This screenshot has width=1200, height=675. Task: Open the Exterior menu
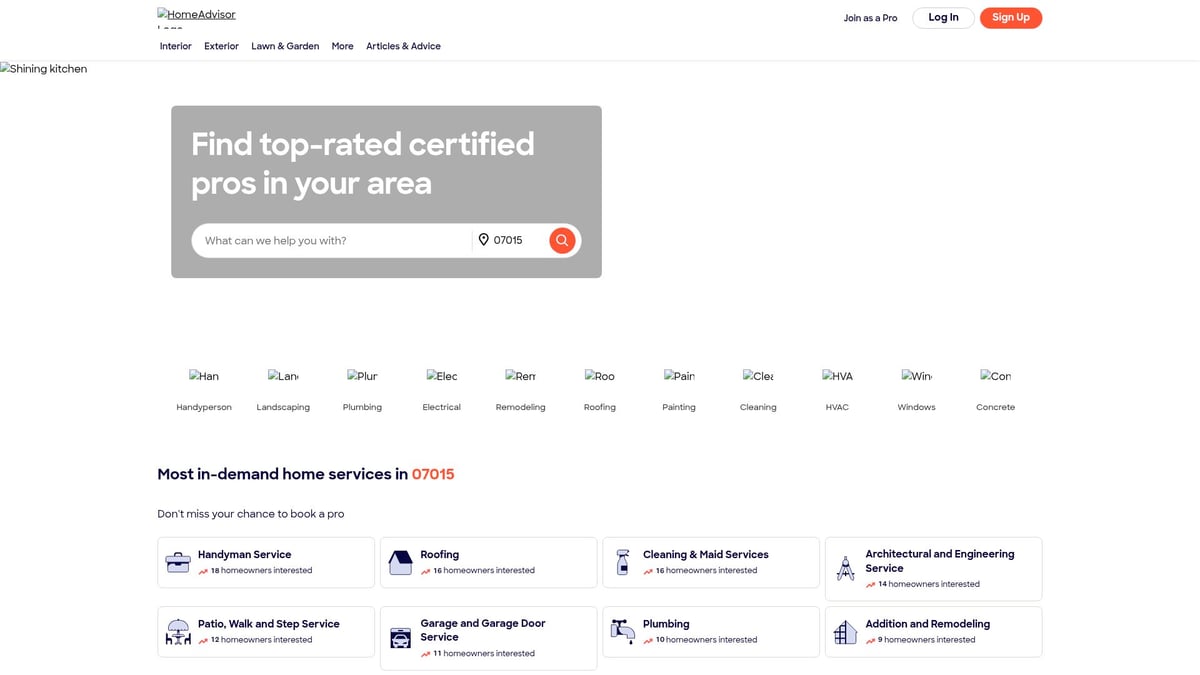[x=221, y=46]
